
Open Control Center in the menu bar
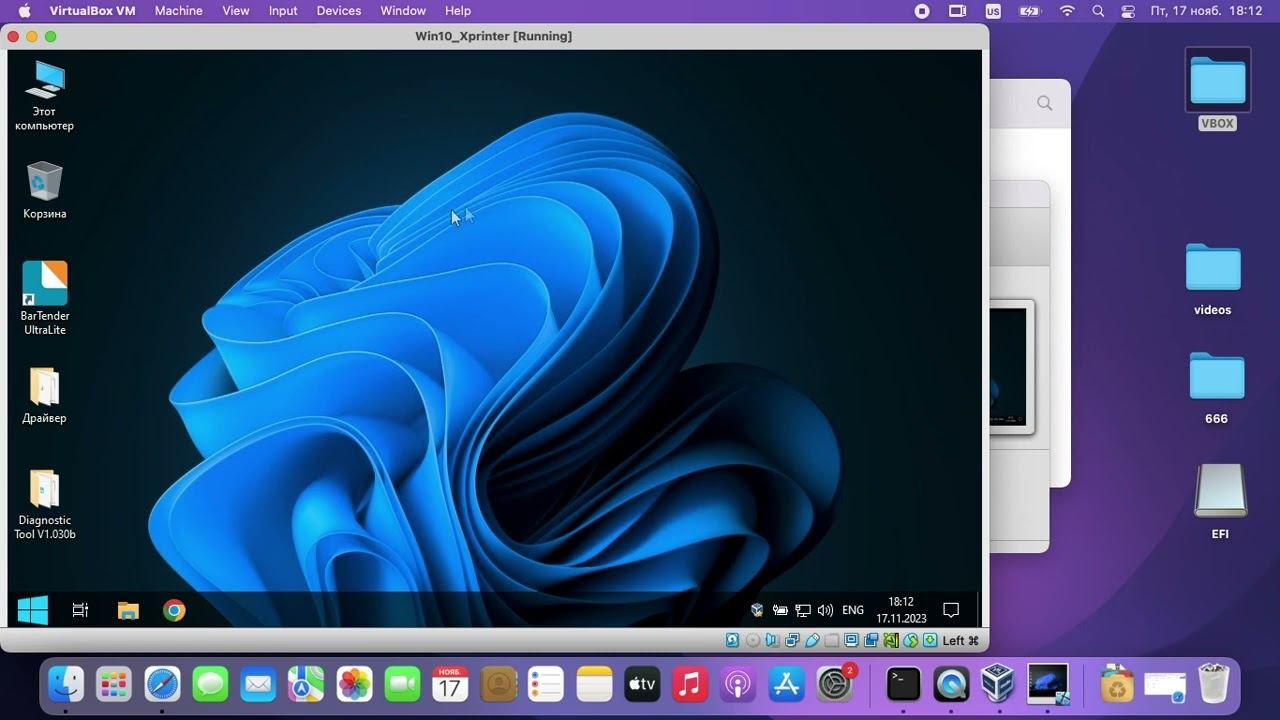[x=1128, y=11]
